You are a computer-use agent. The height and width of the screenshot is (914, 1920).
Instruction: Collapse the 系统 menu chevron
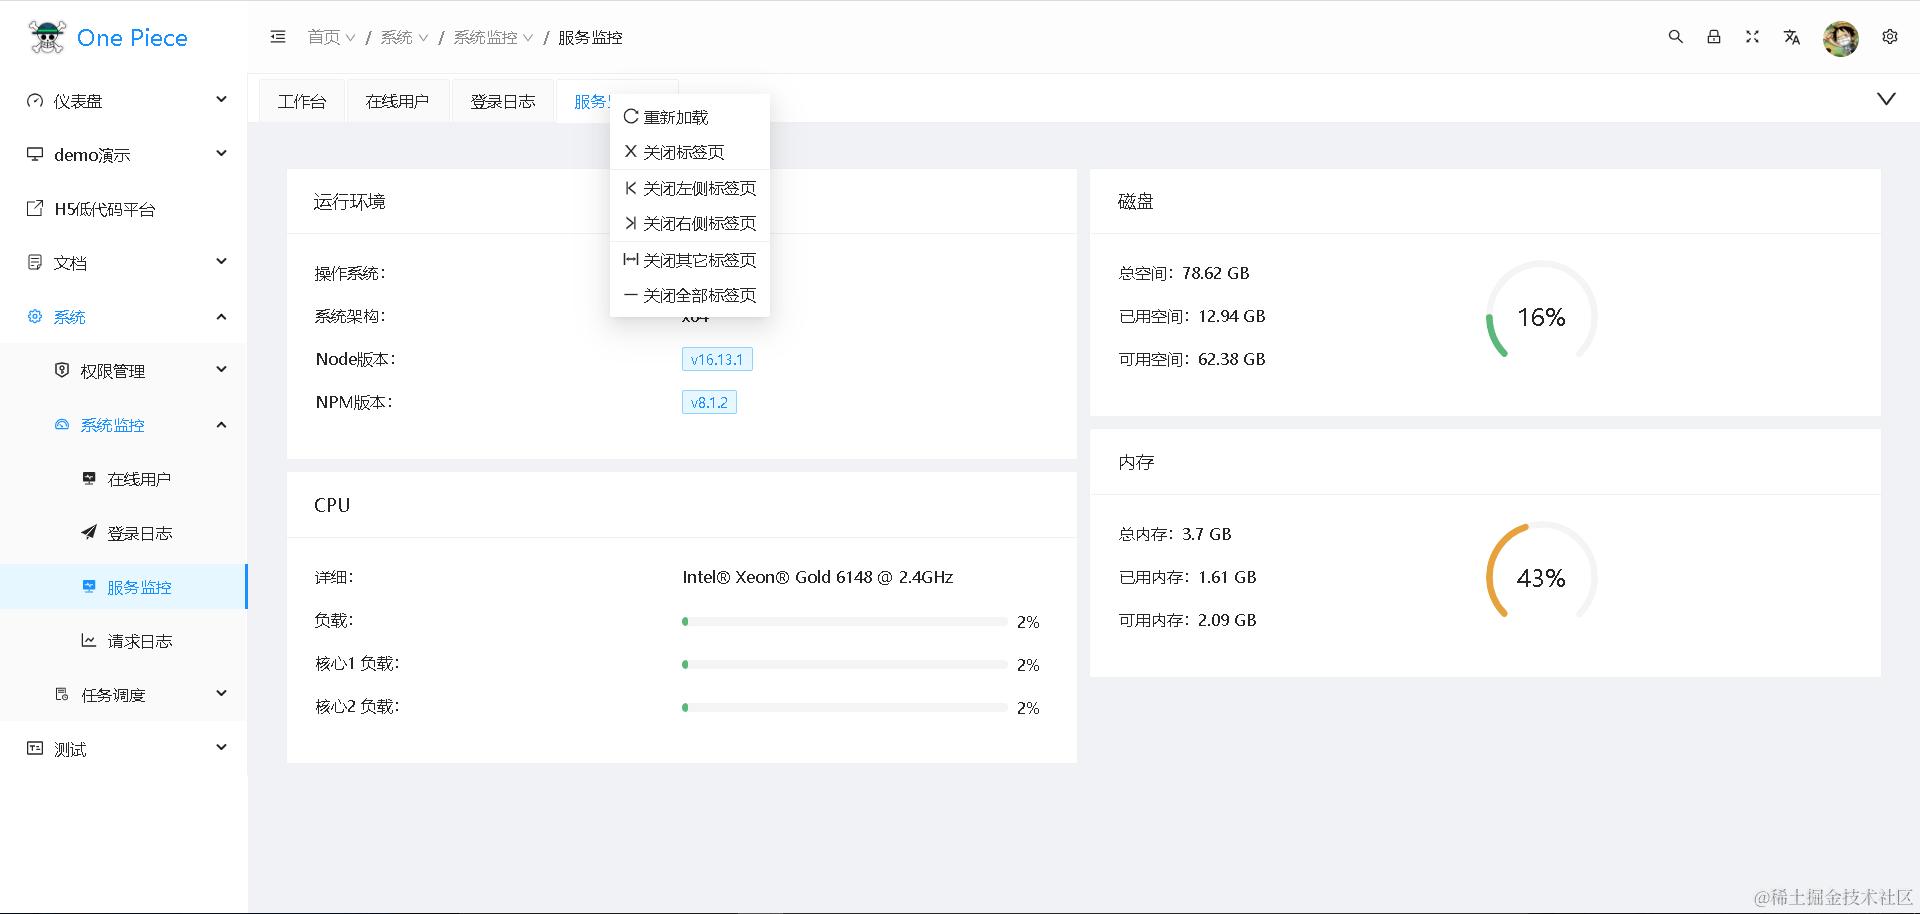(222, 316)
